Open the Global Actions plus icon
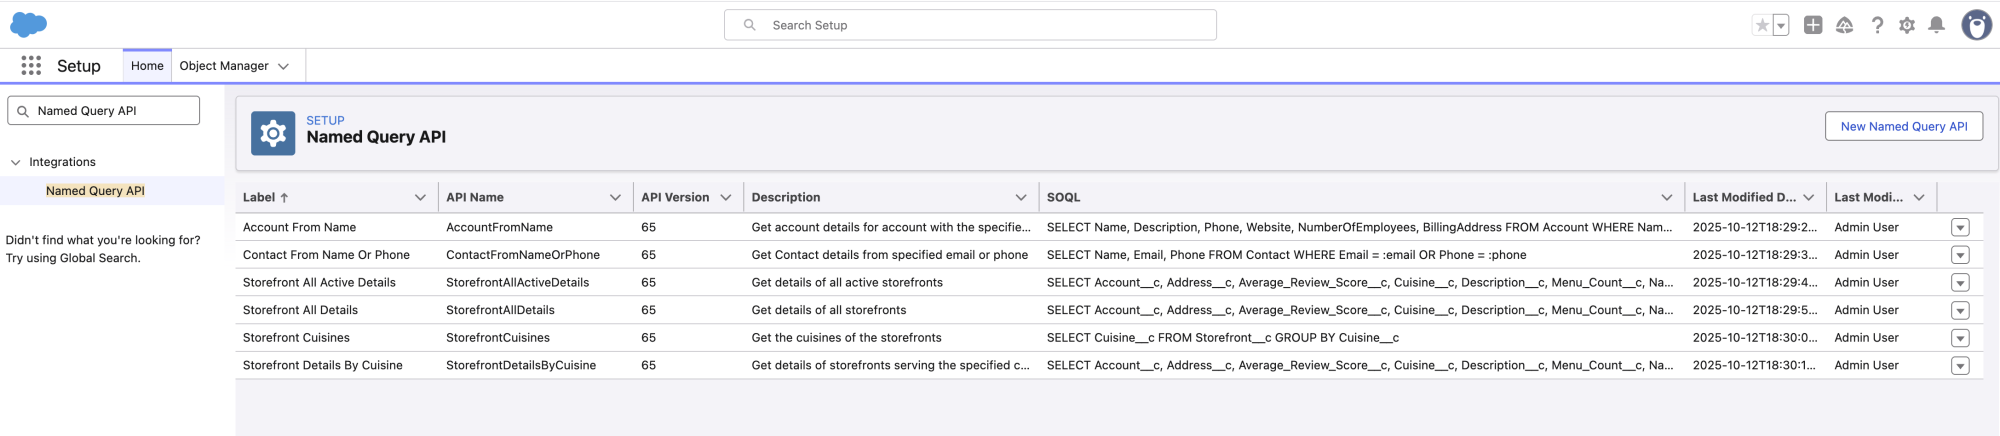This screenshot has width=2000, height=436. 1813,26
